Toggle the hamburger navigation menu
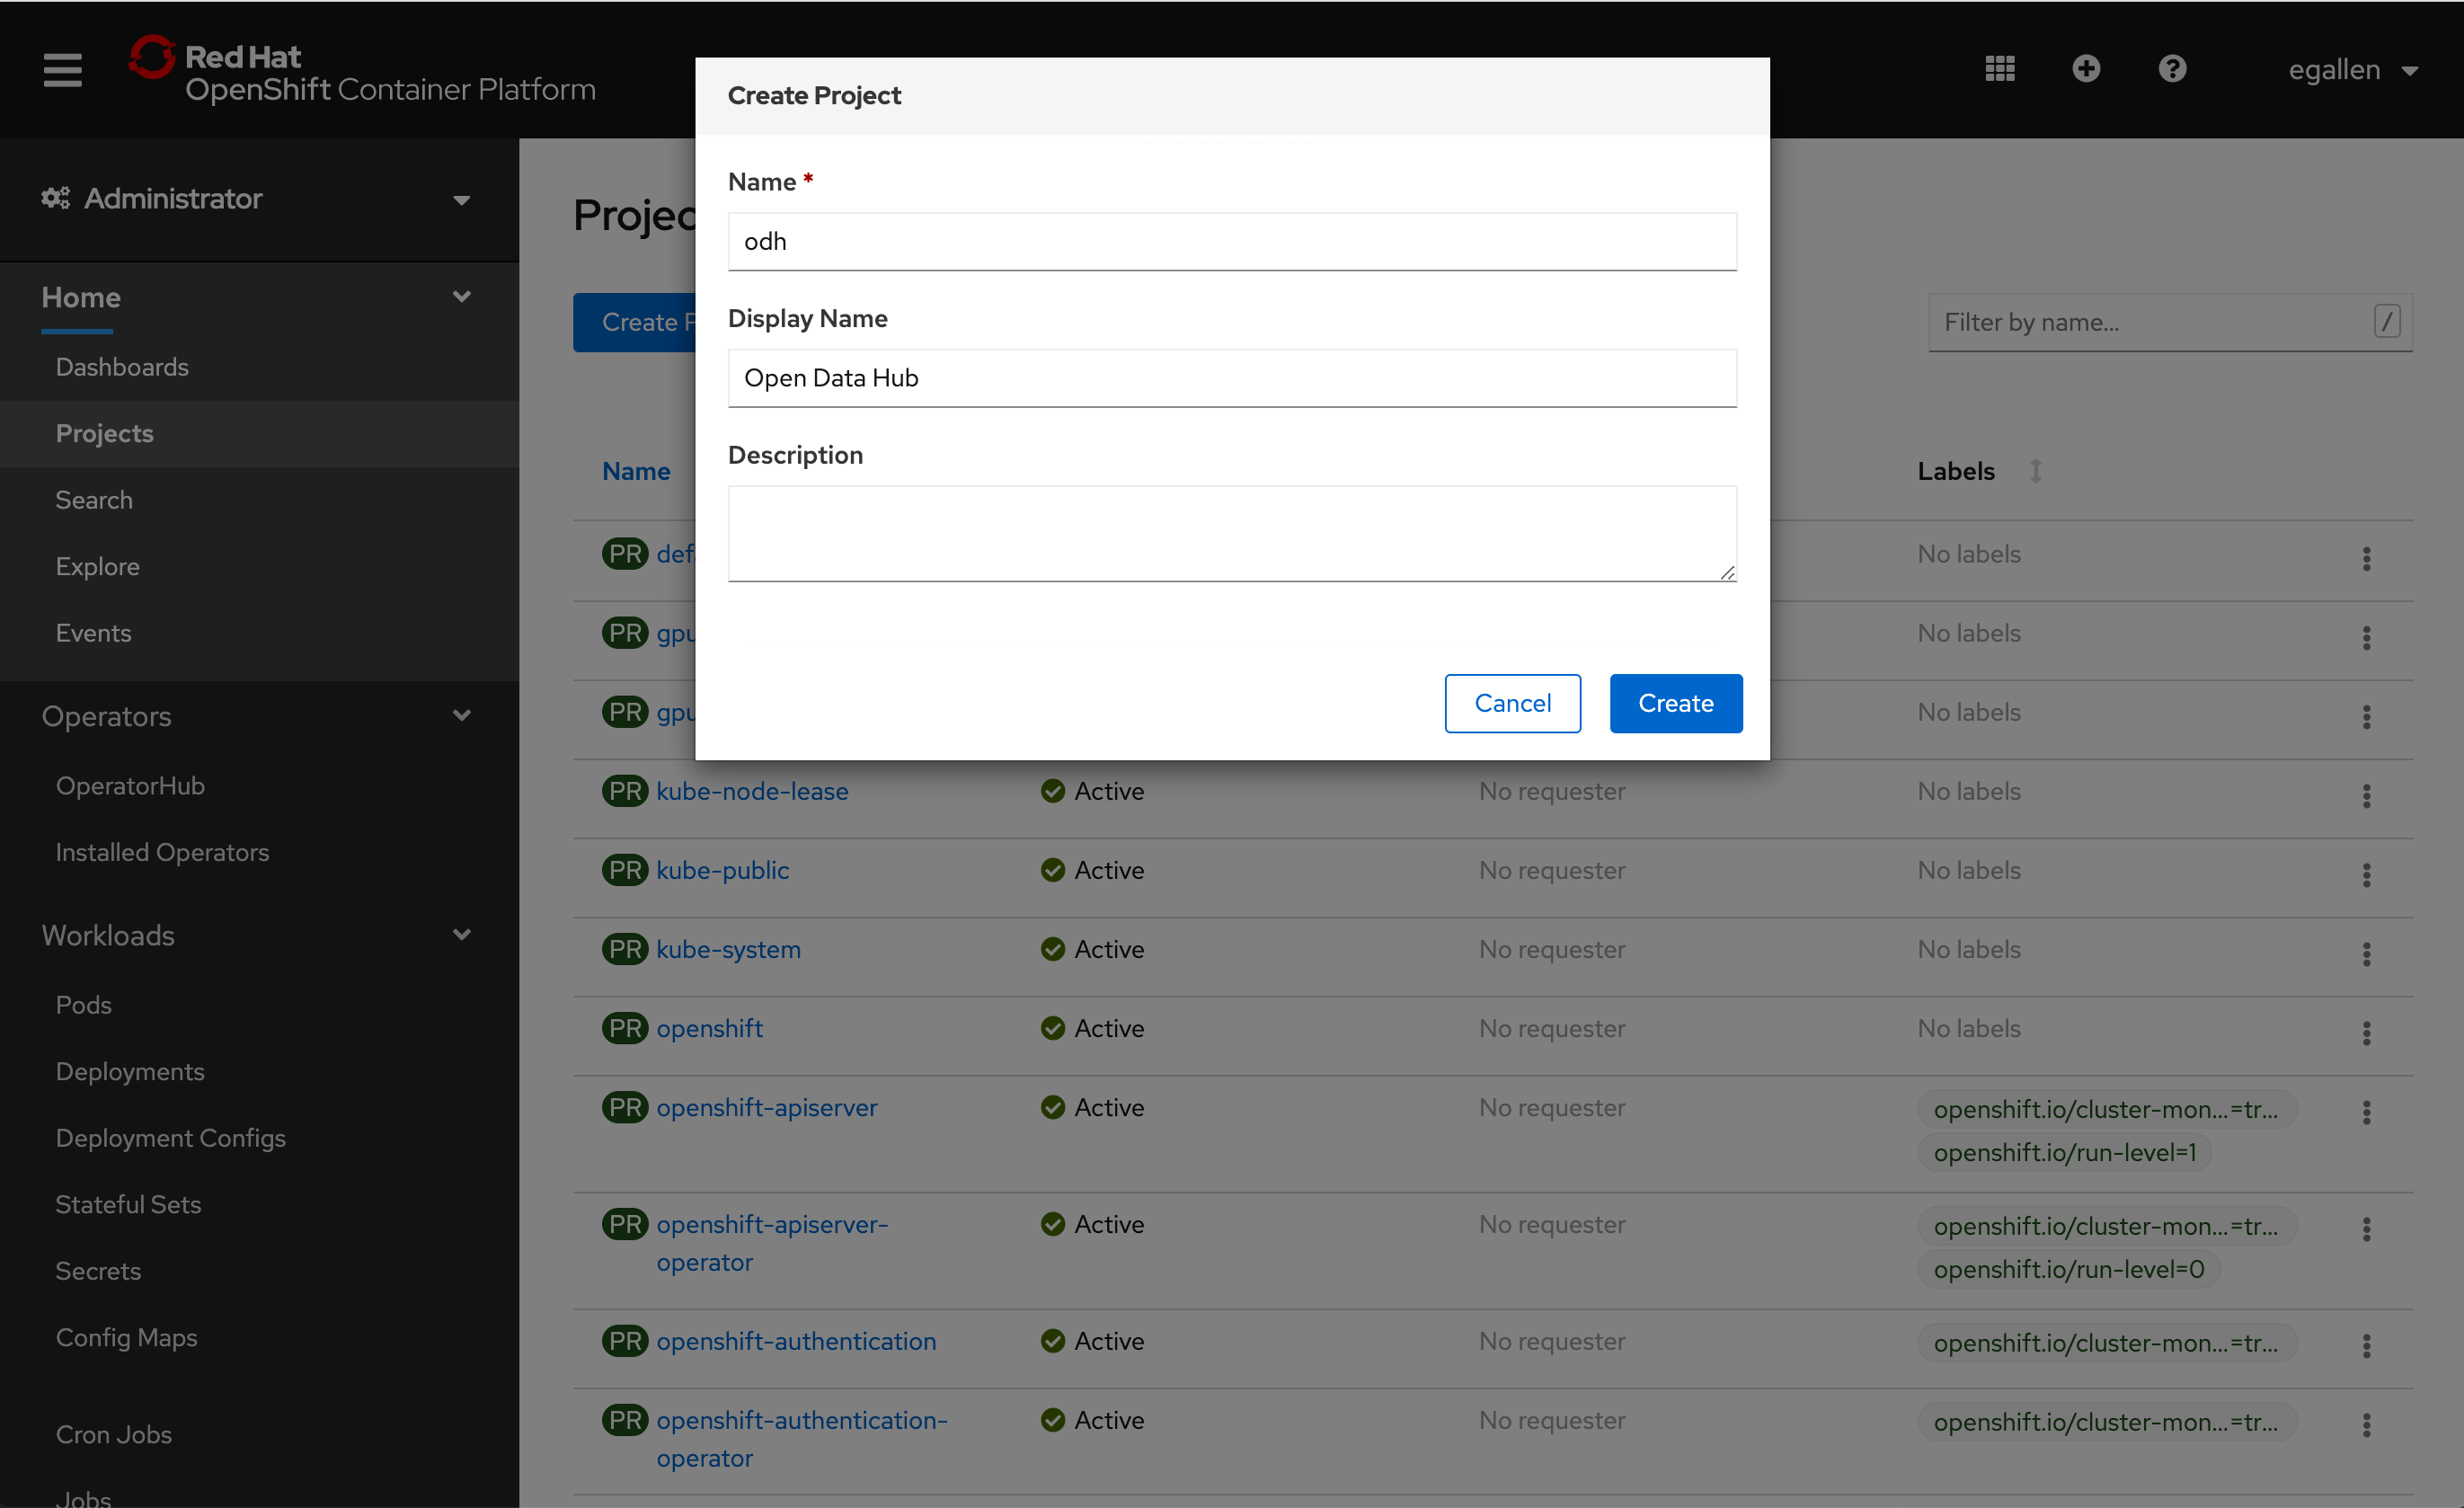Viewport: 2464px width, 1508px height. click(x=62, y=70)
